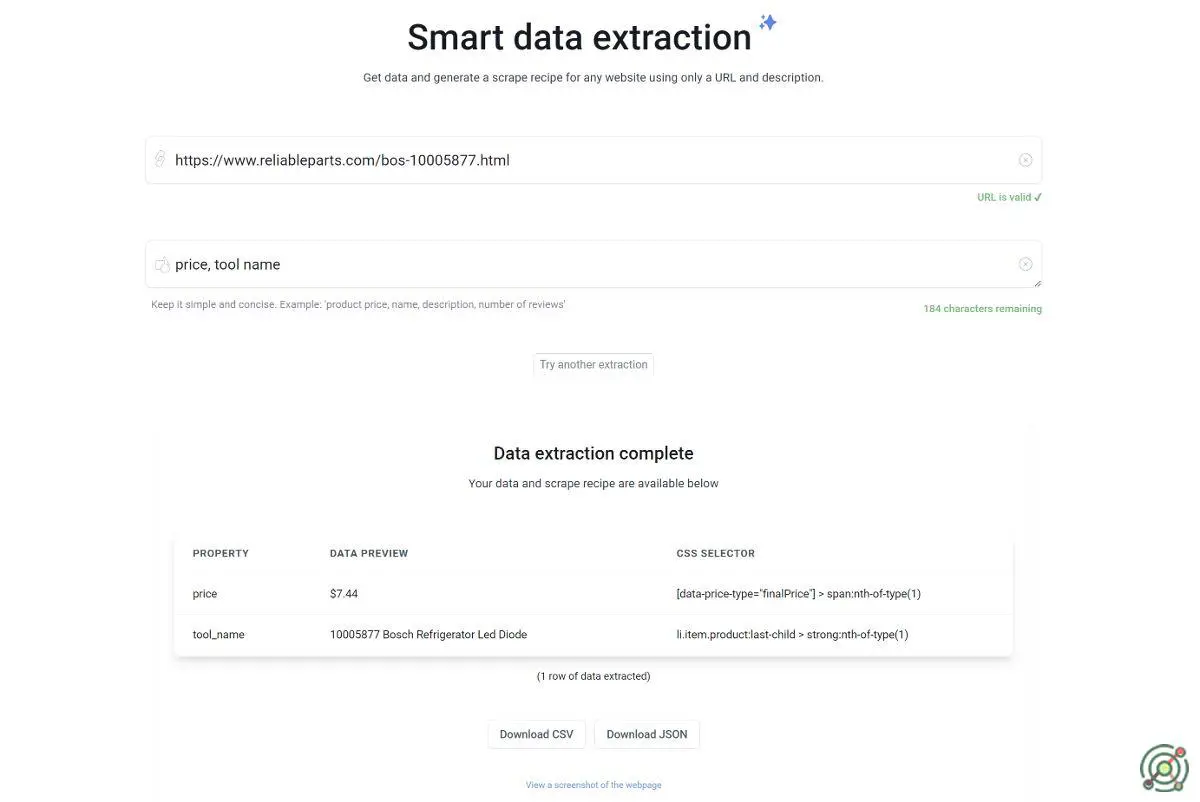Viewport: 1200px width, 802px height.
Task: Open View a screenshot of the webpage link
Action: click(x=593, y=785)
